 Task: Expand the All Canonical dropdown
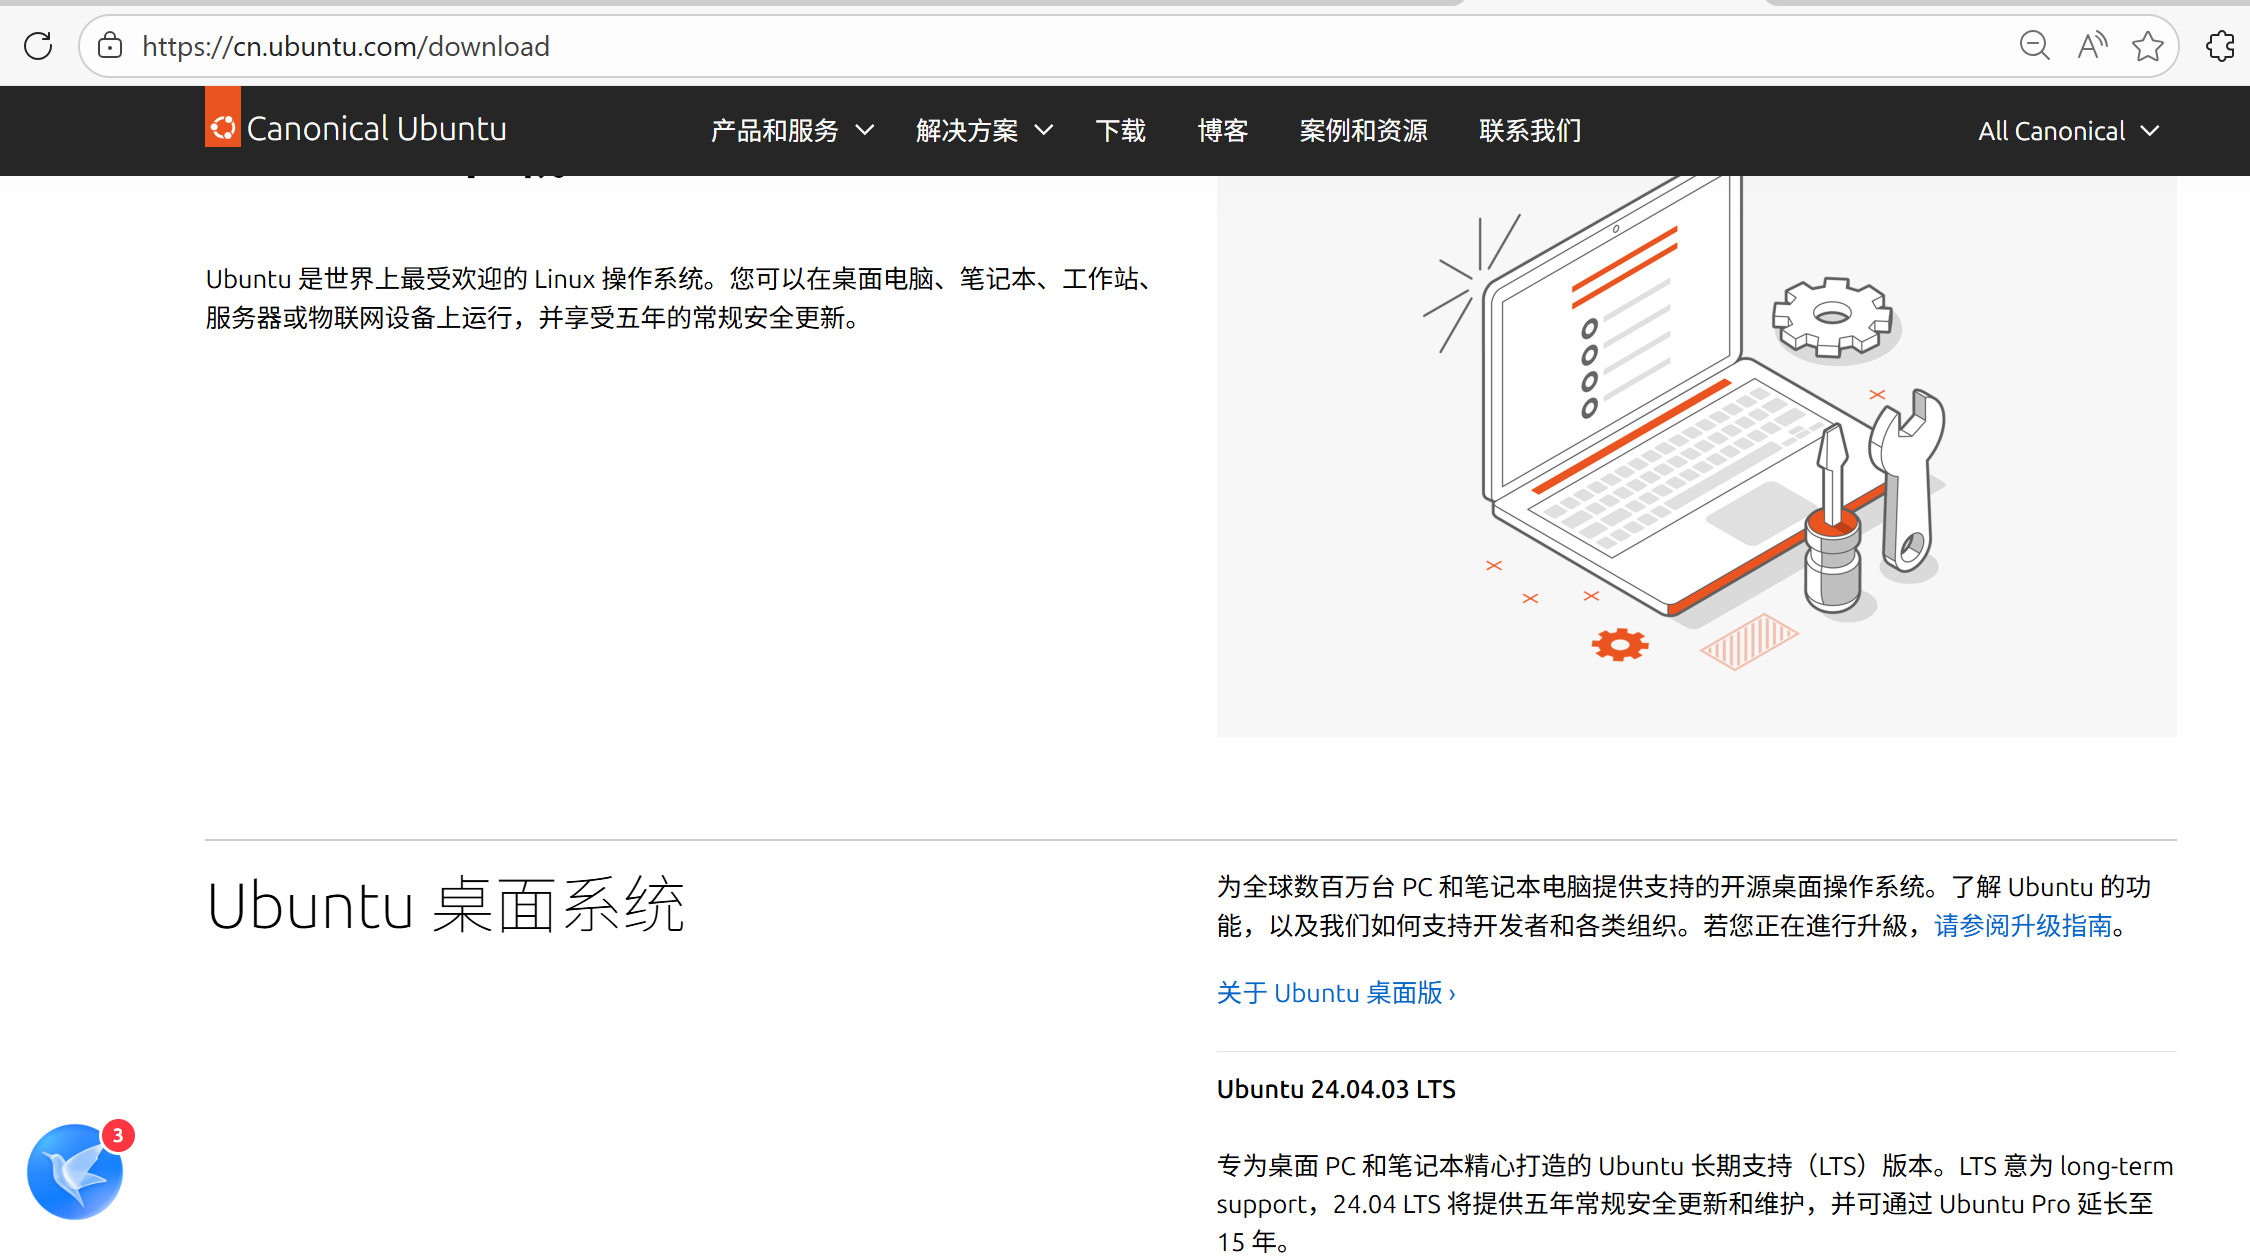(2066, 130)
